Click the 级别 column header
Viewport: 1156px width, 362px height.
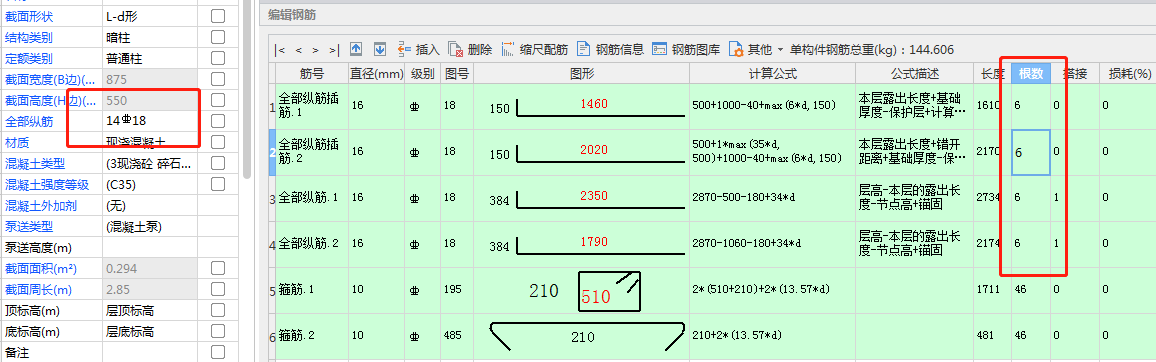click(x=422, y=74)
